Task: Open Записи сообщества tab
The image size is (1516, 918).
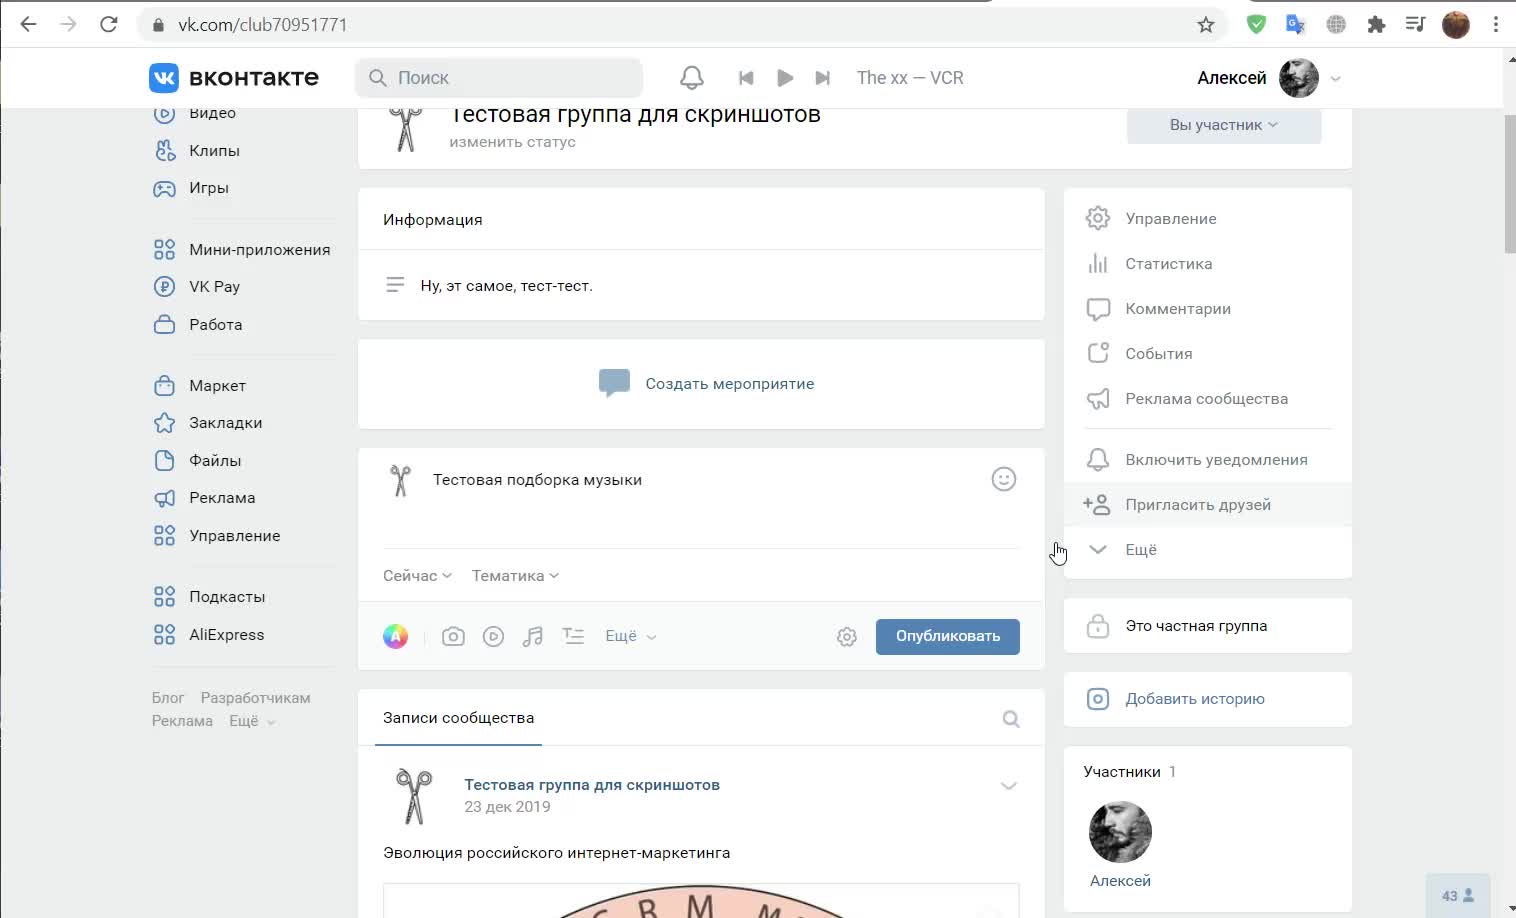Action: point(459,718)
